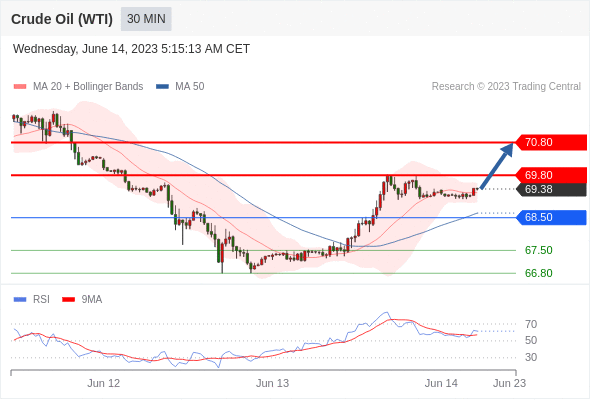This screenshot has width=590, height=400.
Task: Click the 9MA legend swatch
Action: pyautogui.click(x=68, y=300)
